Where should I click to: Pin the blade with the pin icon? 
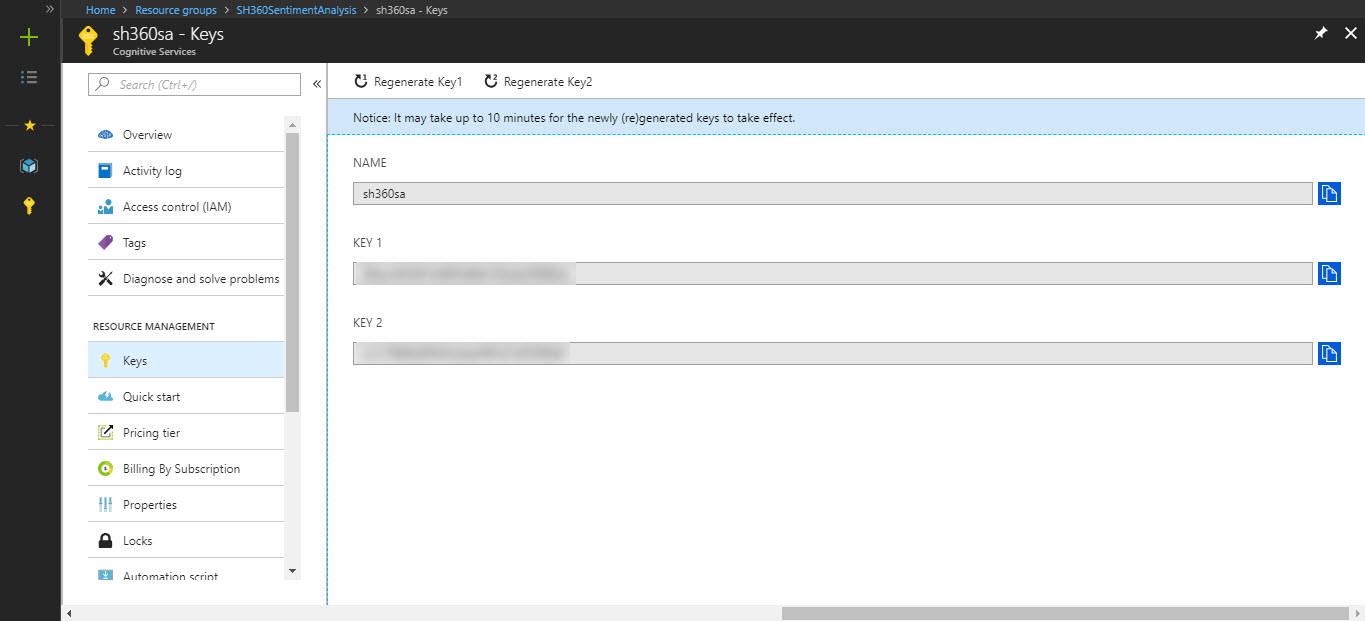point(1320,33)
